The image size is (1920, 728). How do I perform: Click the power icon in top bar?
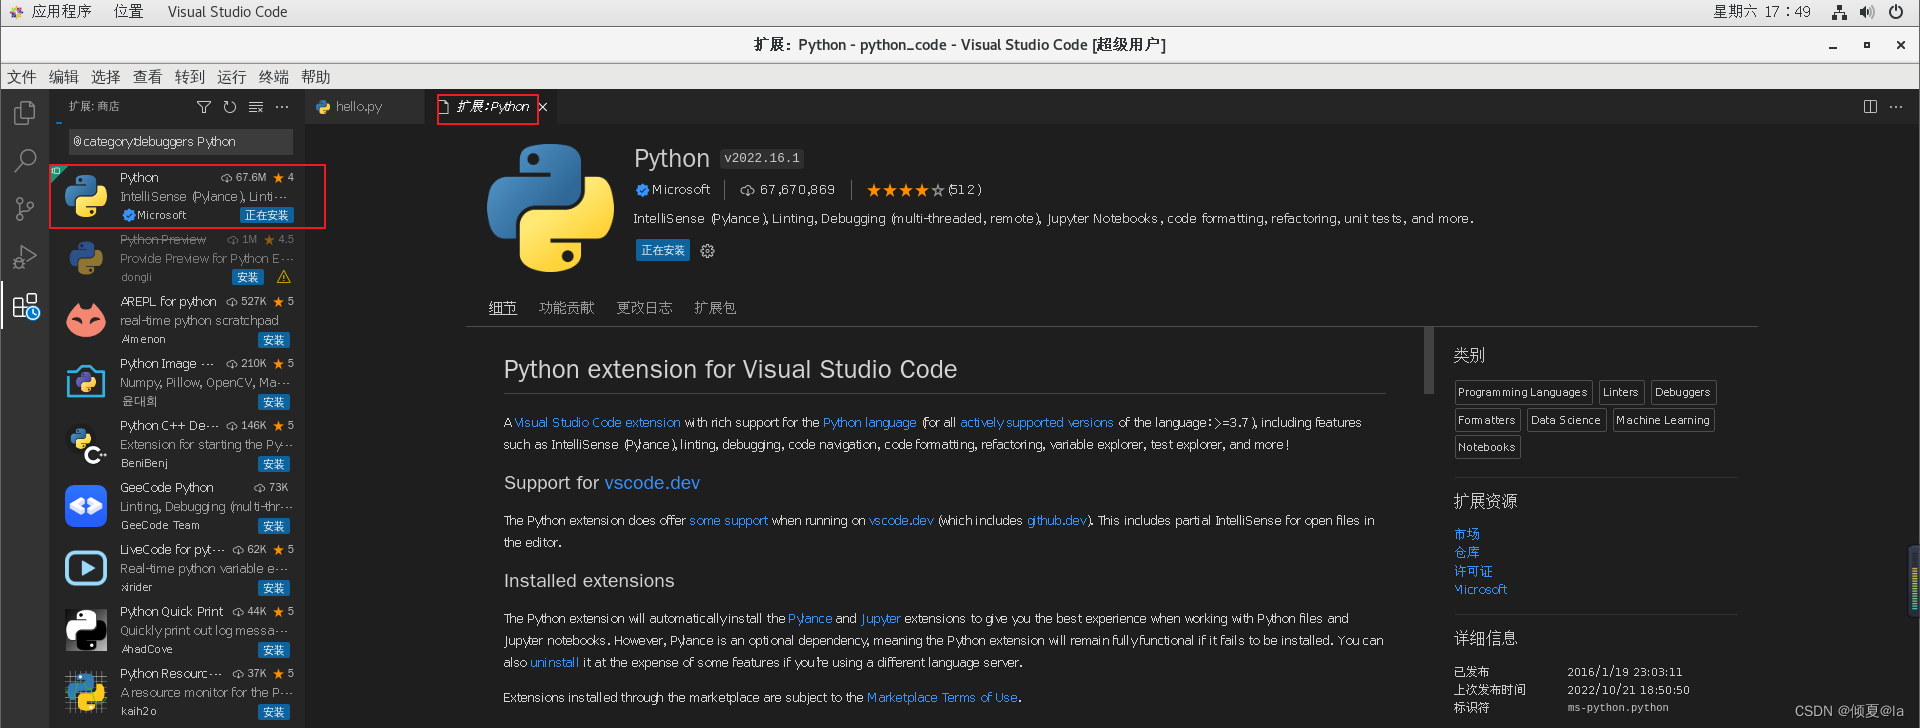(x=1896, y=12)
